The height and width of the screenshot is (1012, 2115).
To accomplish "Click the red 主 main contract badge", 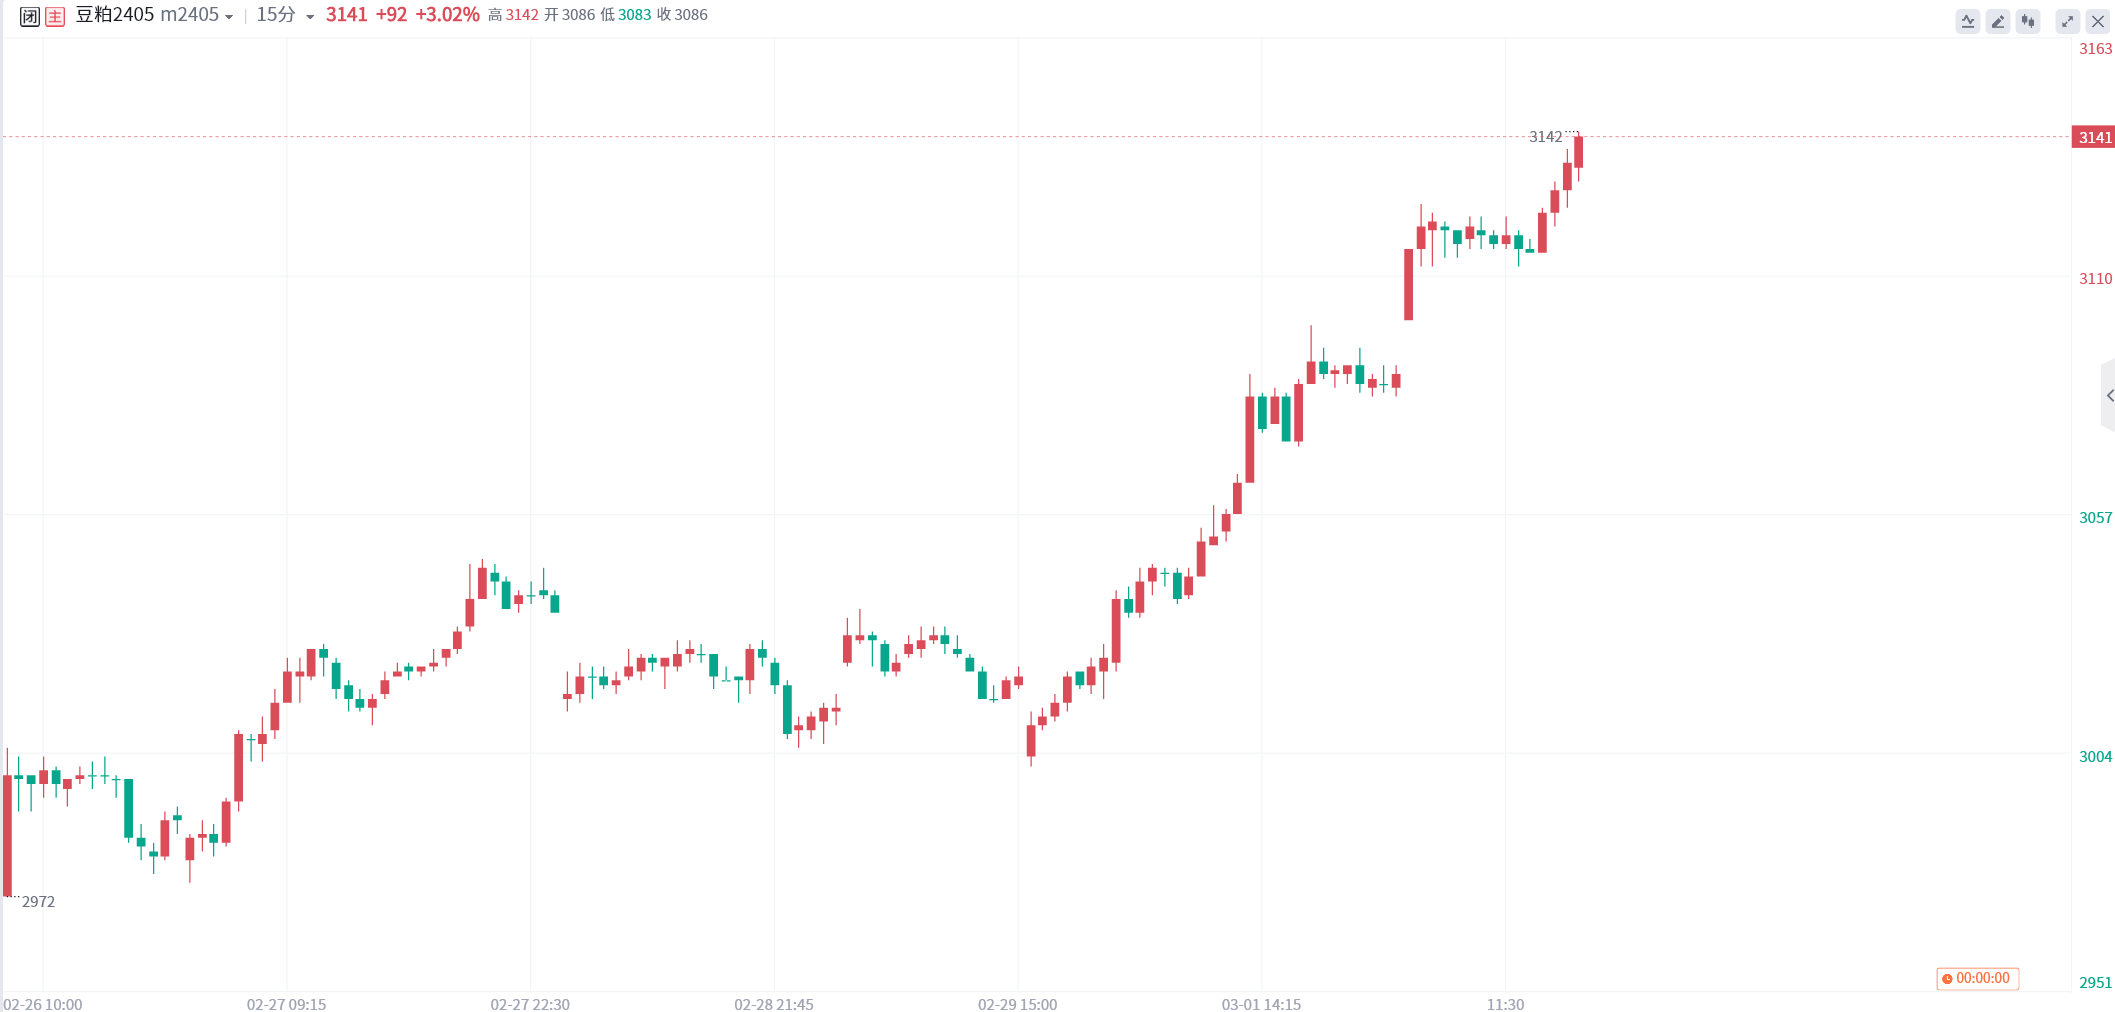I will (55, 16).
